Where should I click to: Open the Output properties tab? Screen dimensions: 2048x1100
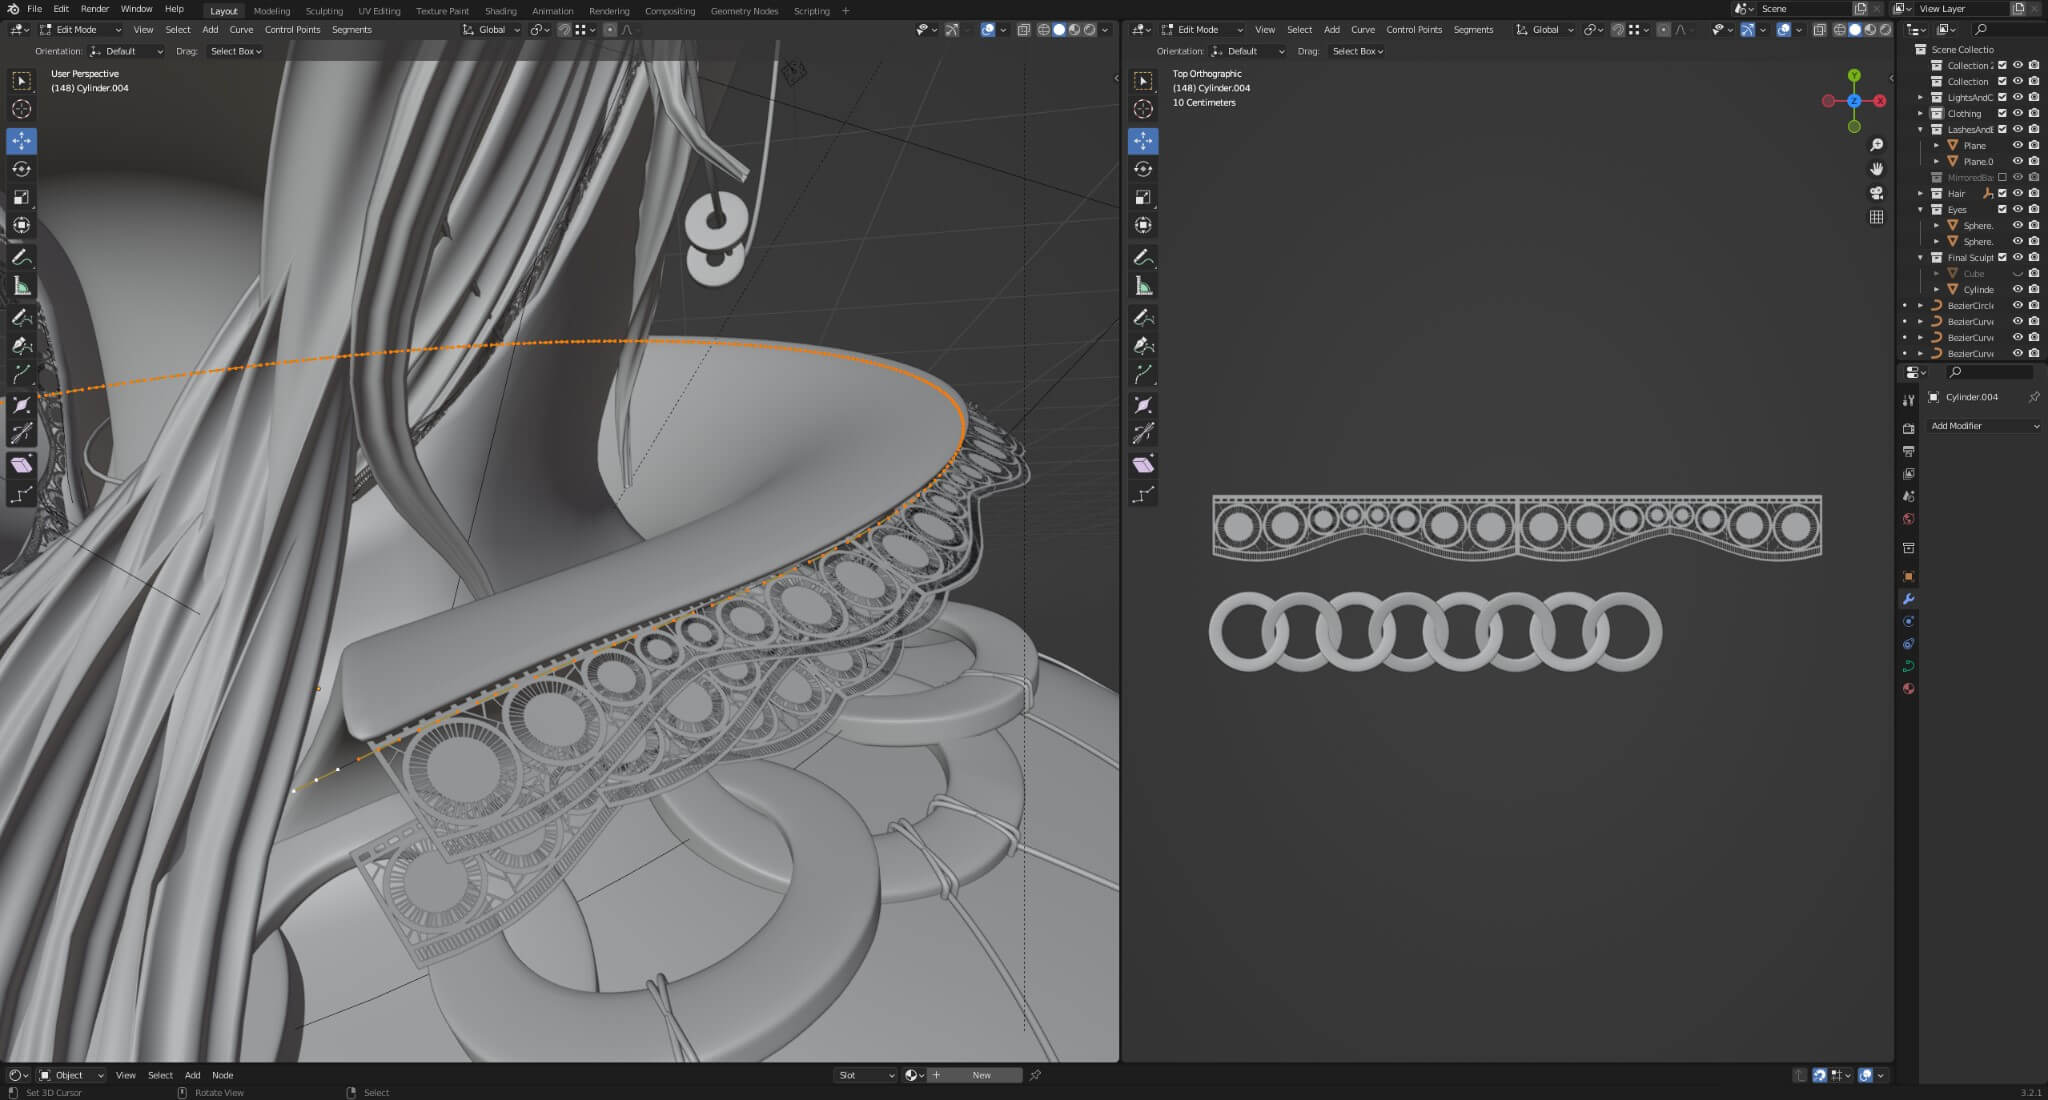tap(1908, 451)
